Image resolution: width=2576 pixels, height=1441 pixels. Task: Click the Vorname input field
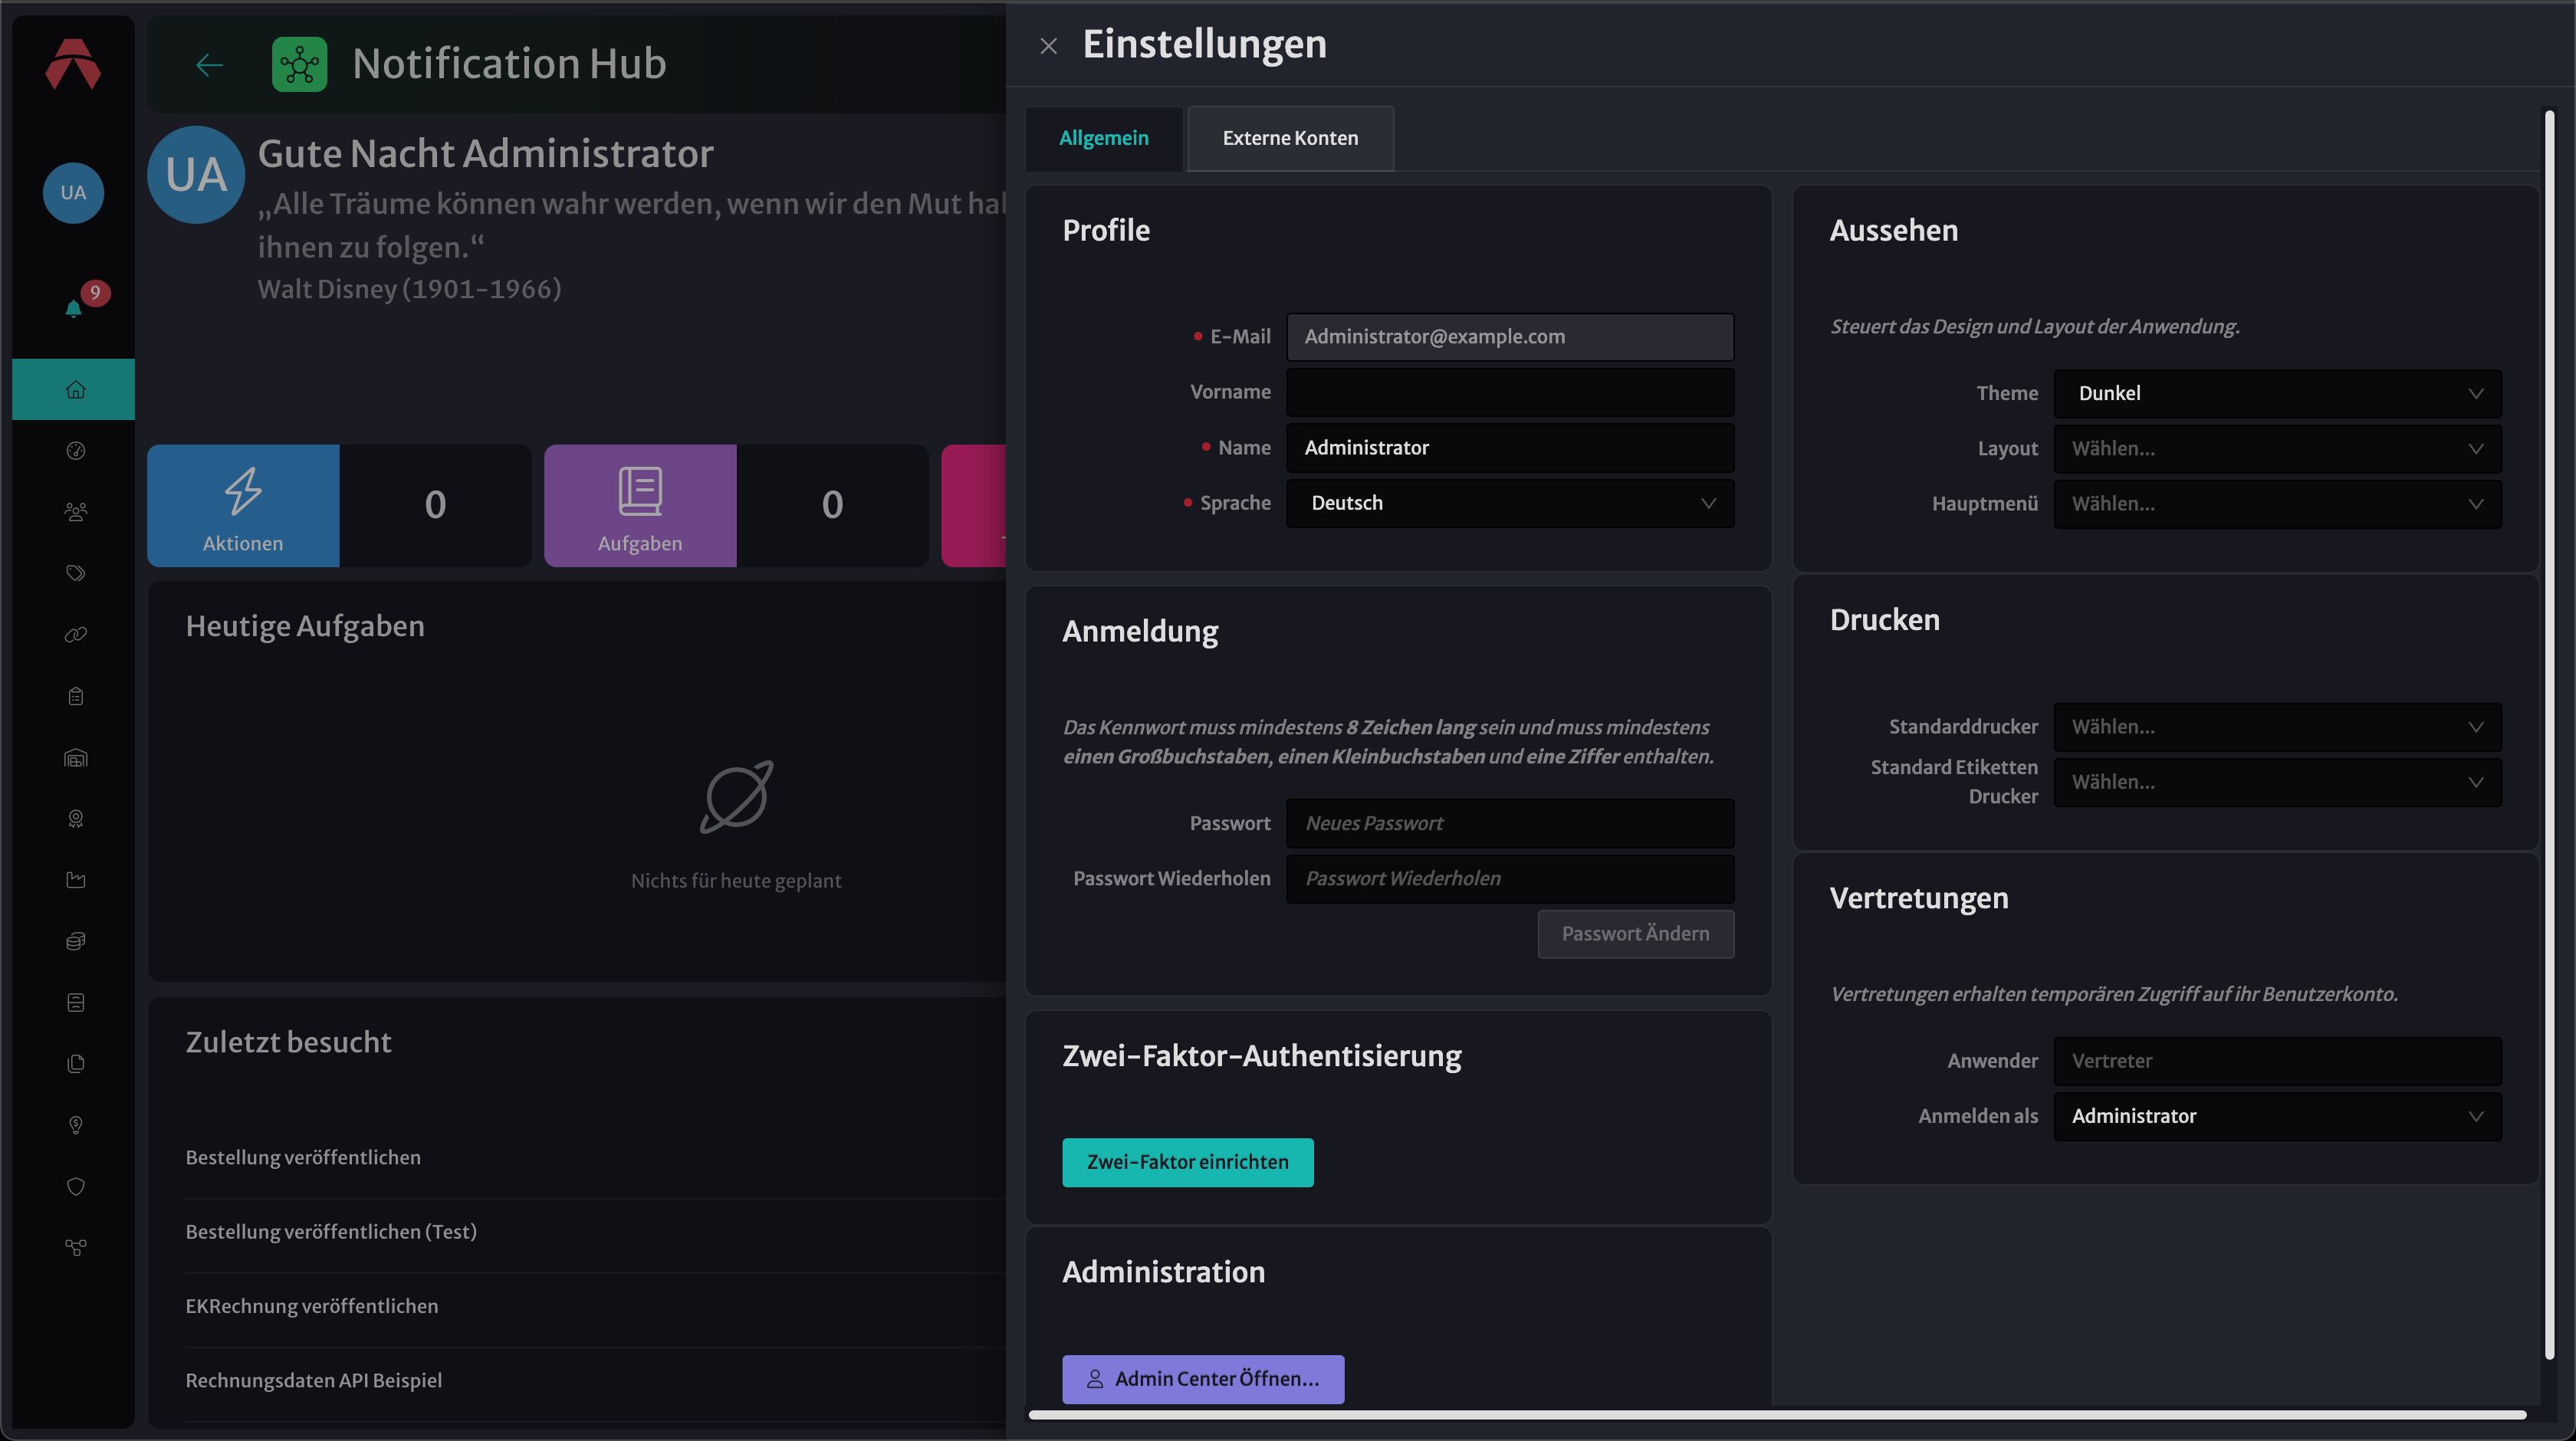point(1510,392)
